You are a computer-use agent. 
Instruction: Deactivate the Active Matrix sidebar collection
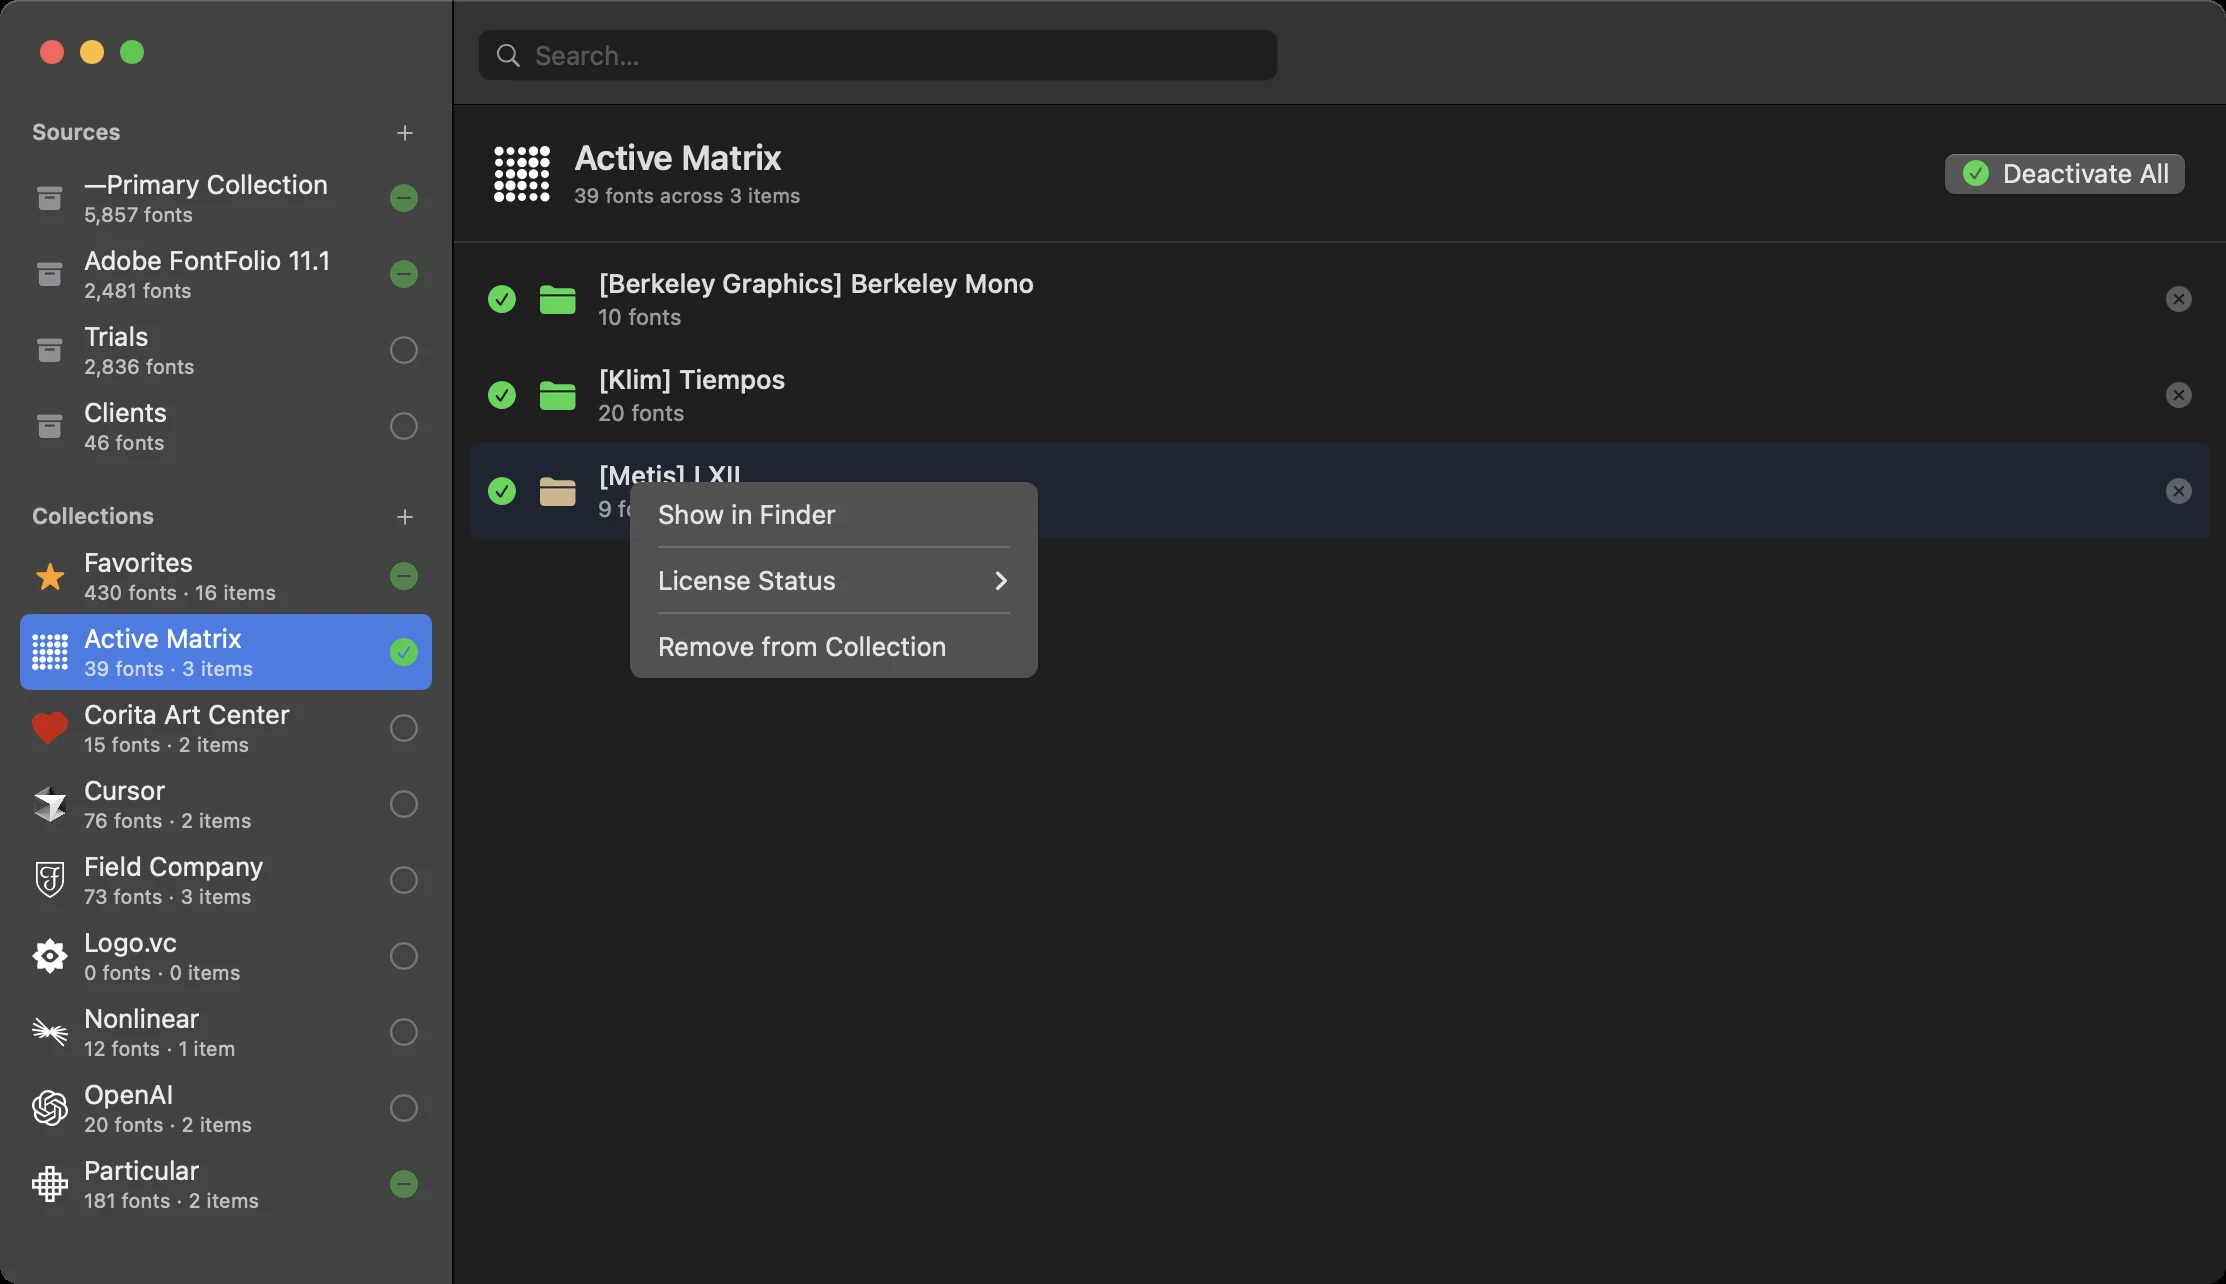point(404,652)
